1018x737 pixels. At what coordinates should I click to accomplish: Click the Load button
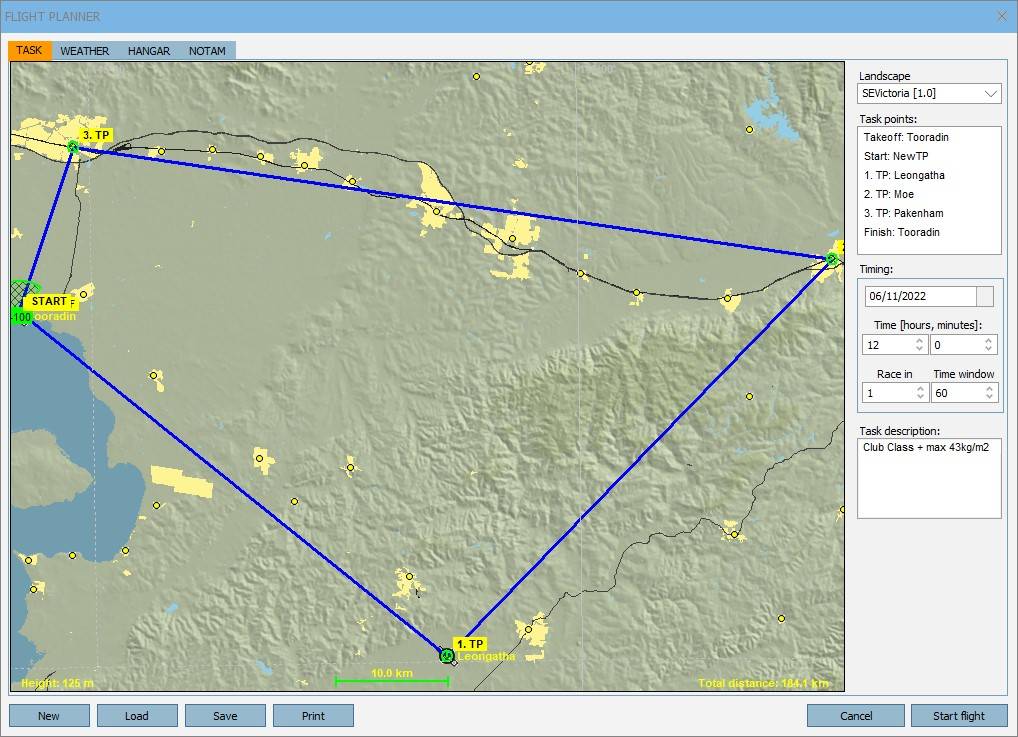(x=137, y=716)
